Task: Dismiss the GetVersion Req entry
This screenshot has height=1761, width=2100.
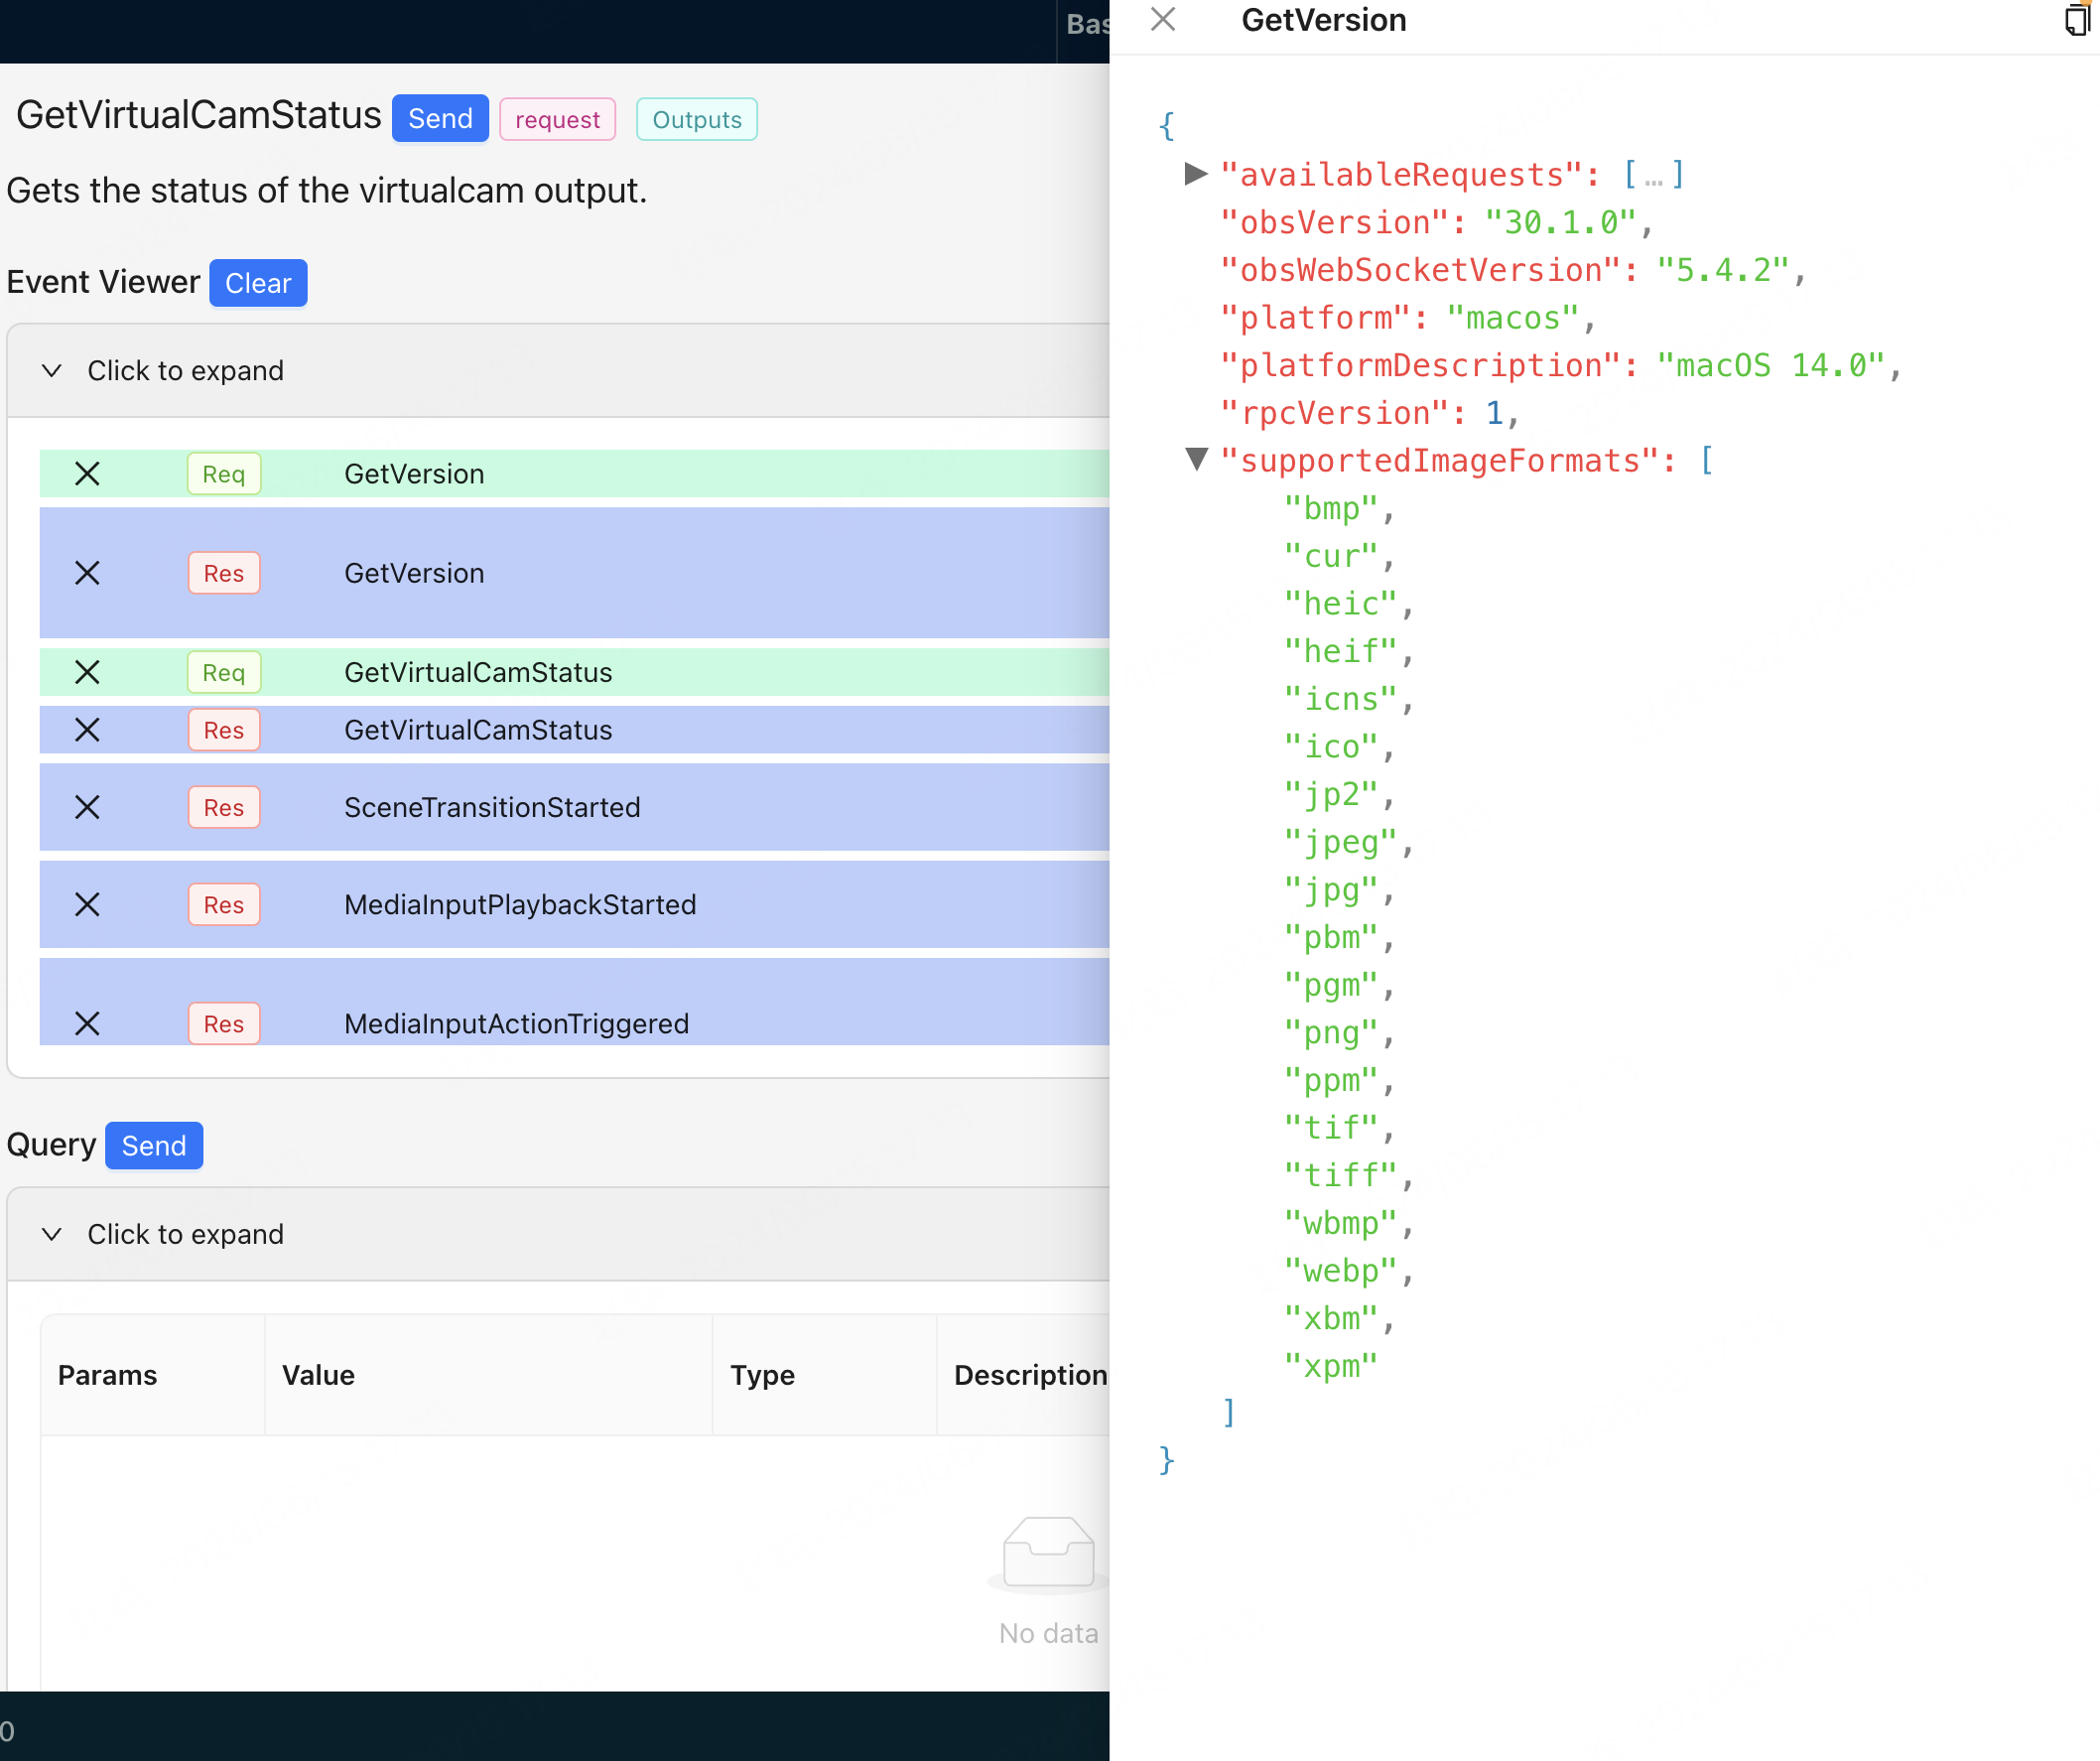Action: pyautogui.click(x=87, y=472)
